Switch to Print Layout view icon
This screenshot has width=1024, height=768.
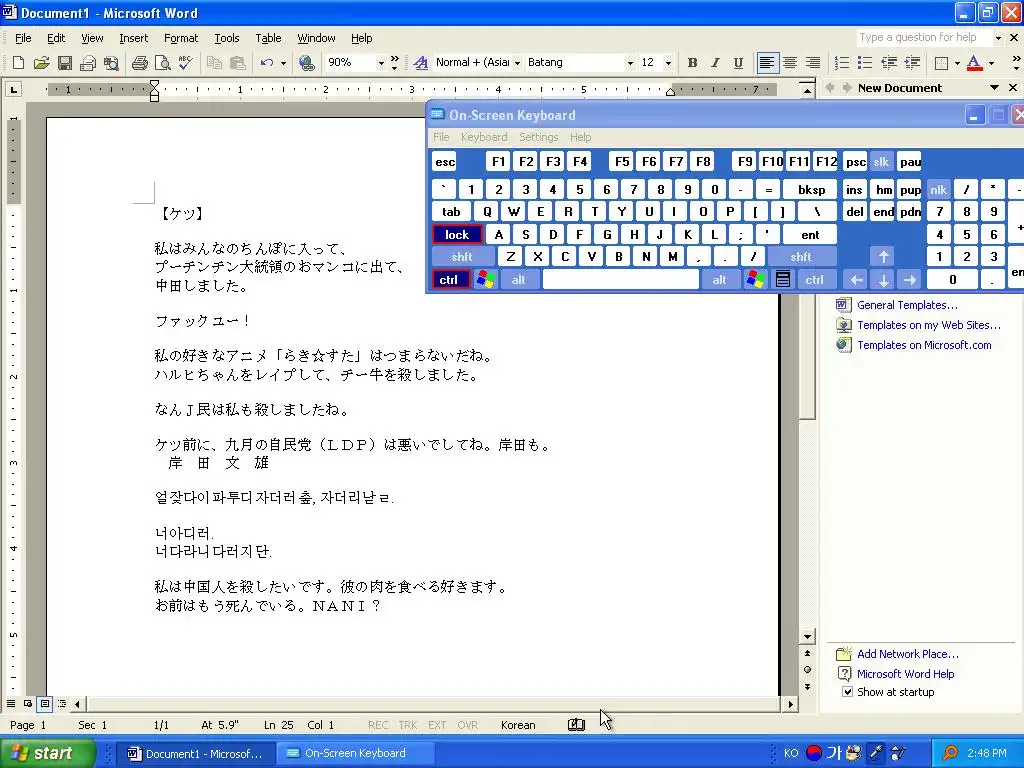pos(44,704)
